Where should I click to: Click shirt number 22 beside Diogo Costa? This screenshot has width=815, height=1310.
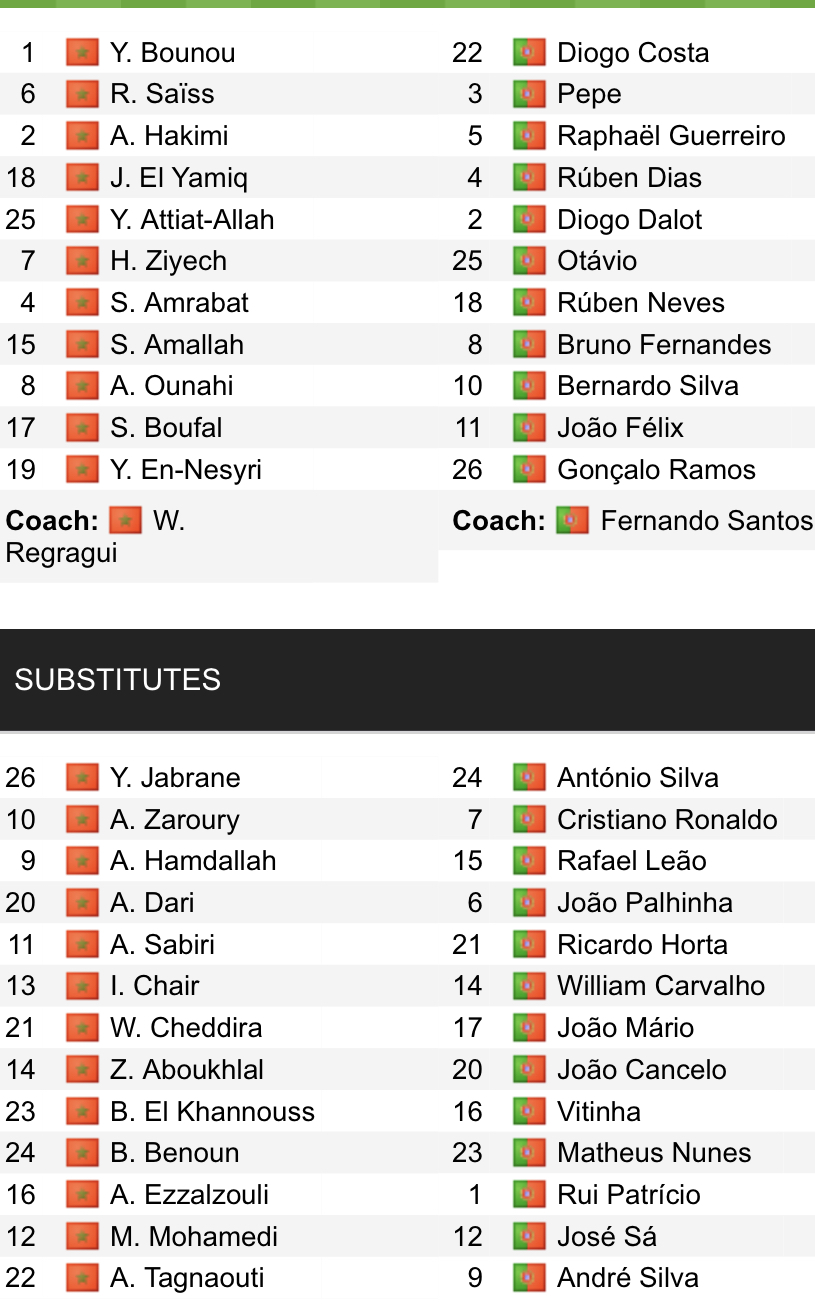pos(467,52)
